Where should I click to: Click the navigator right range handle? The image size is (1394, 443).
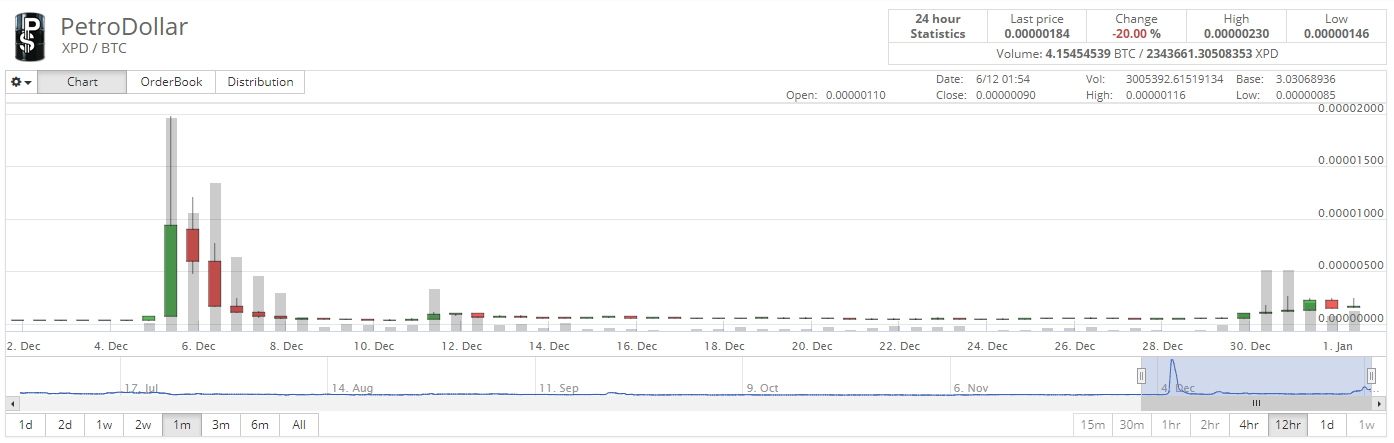1371,375
